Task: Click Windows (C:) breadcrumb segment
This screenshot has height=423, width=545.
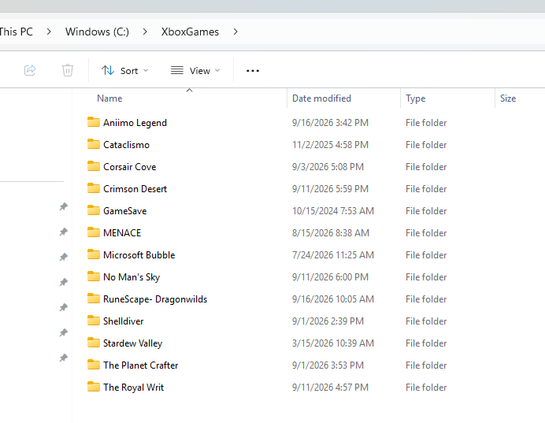Action: 97,32
